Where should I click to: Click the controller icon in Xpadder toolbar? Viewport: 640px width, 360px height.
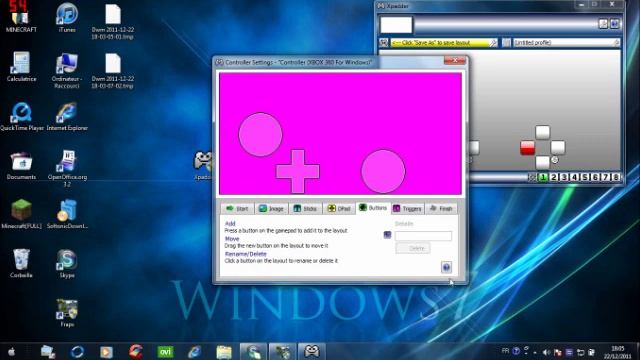click(383, 42)
